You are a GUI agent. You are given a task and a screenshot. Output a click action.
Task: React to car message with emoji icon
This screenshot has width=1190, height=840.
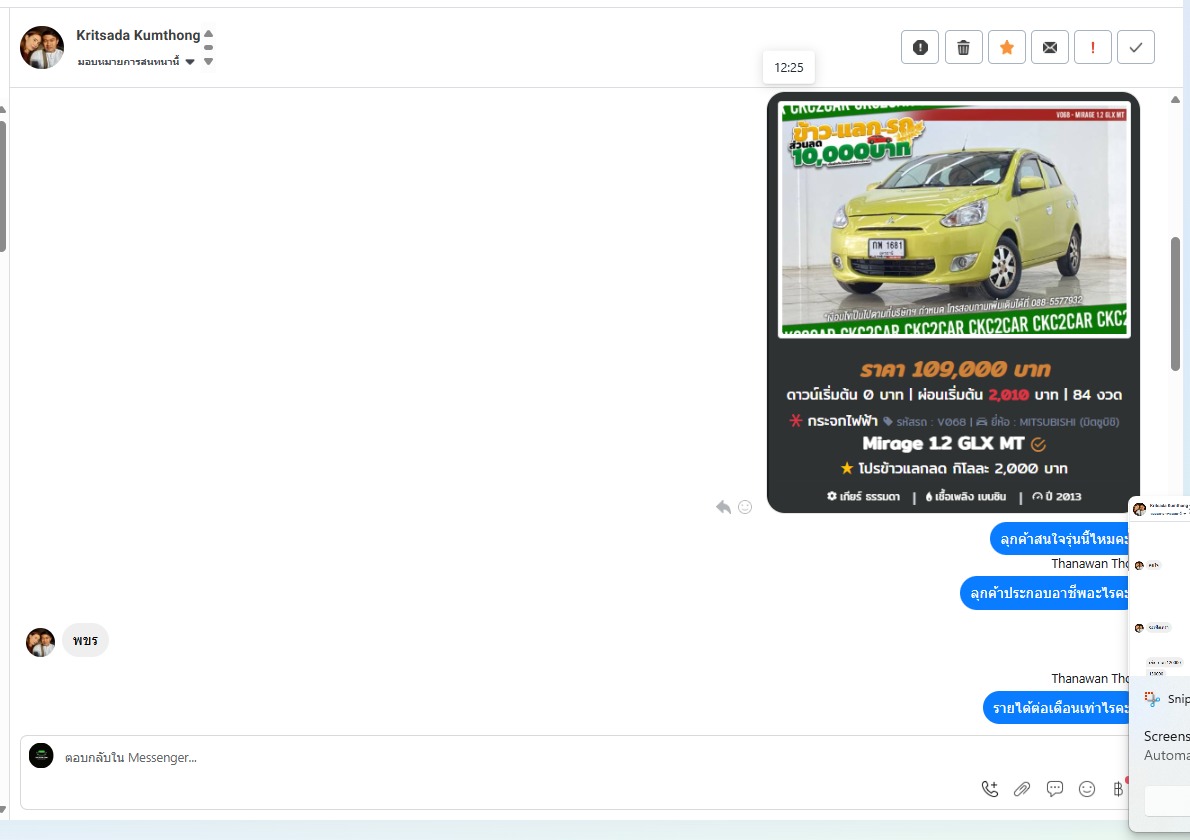(745, 507)
